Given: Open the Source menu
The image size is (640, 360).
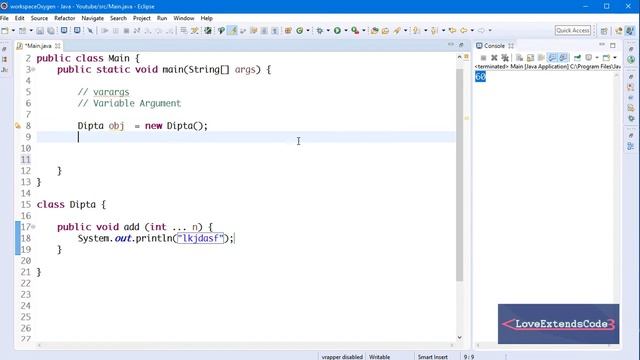Looking at the screenshot, I should click(x=39, y=18).
